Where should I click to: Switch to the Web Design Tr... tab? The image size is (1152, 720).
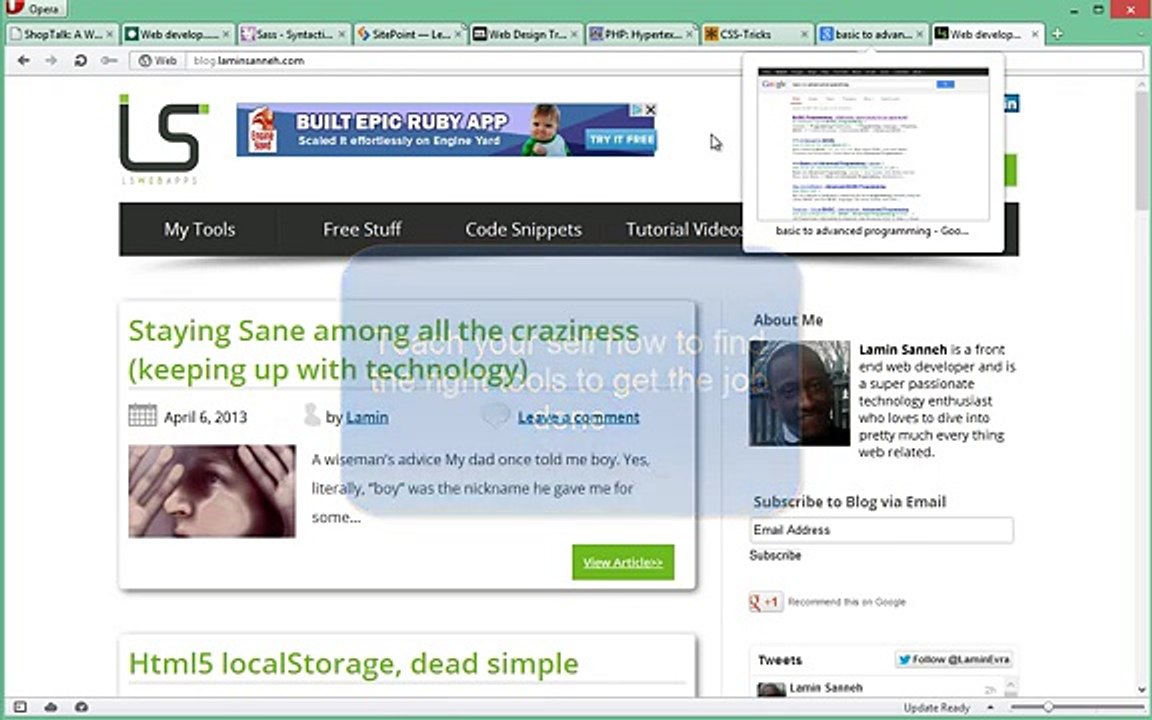tap(525, 34)
